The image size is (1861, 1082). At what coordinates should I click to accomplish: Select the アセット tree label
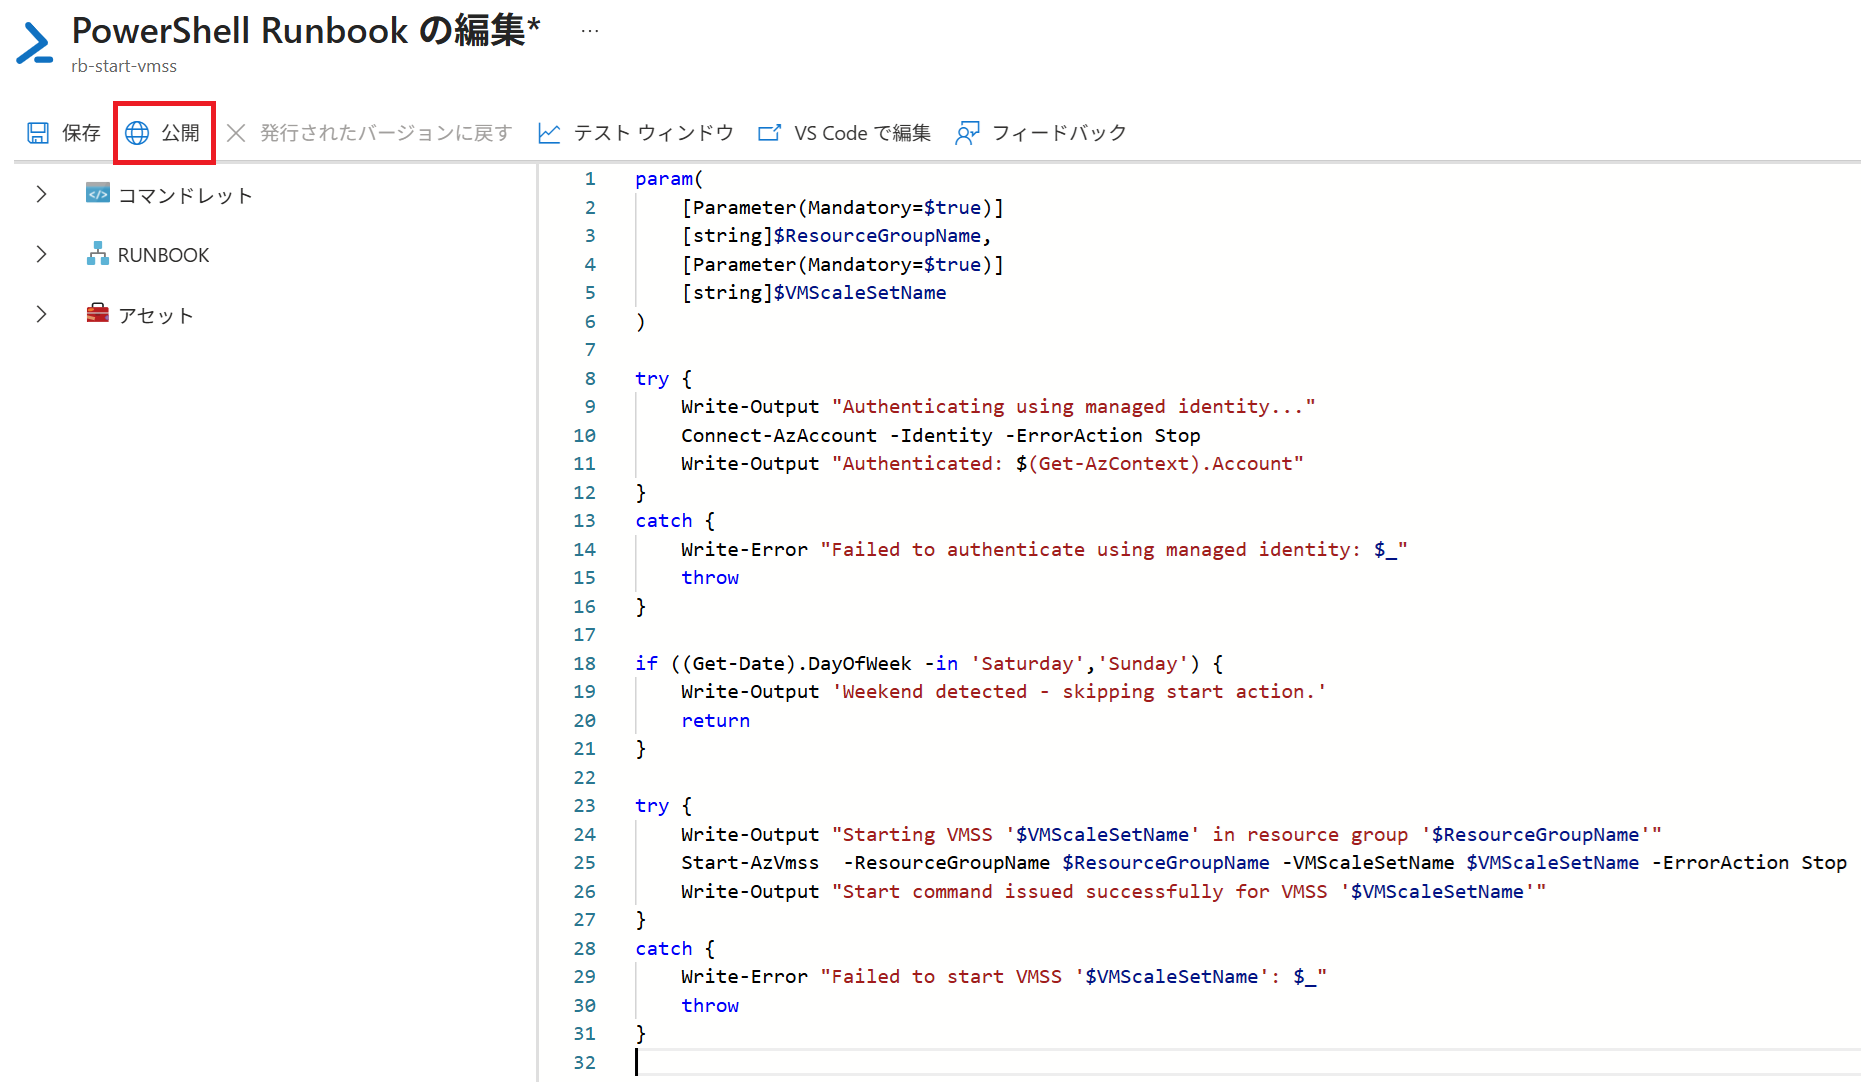pos(156,315)
